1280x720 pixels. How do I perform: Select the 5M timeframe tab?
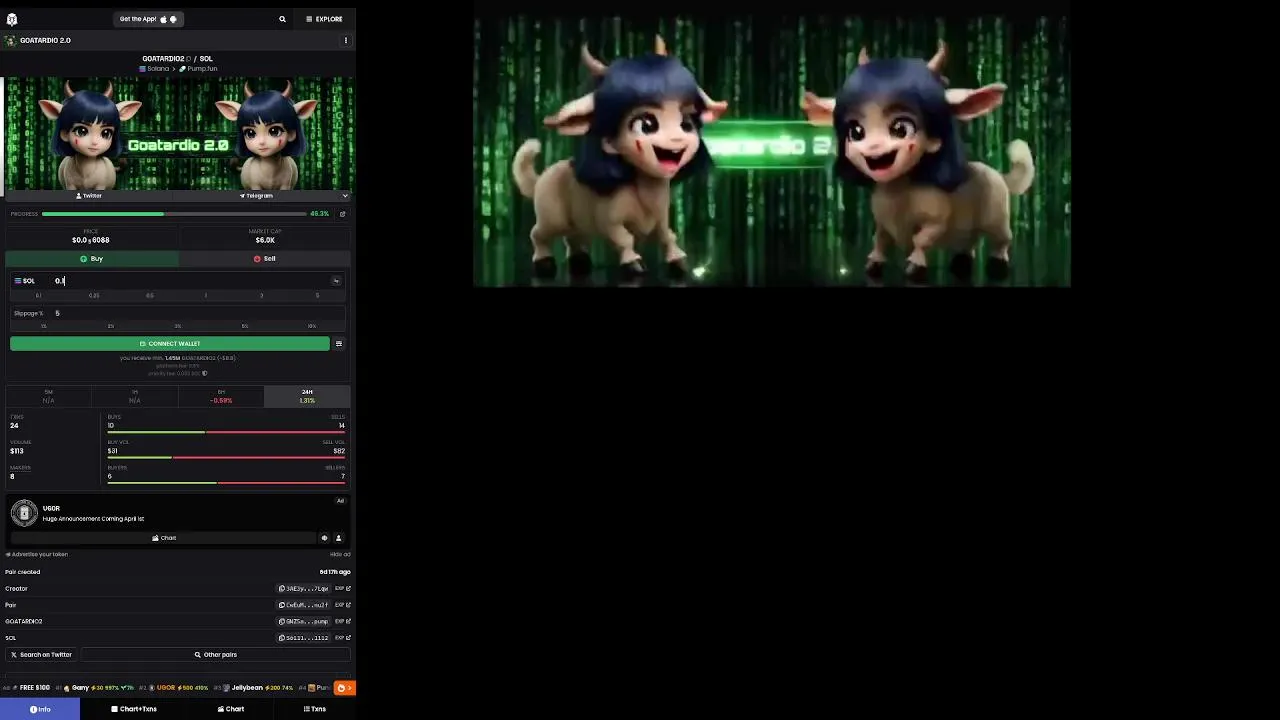[x=49, y=396]
